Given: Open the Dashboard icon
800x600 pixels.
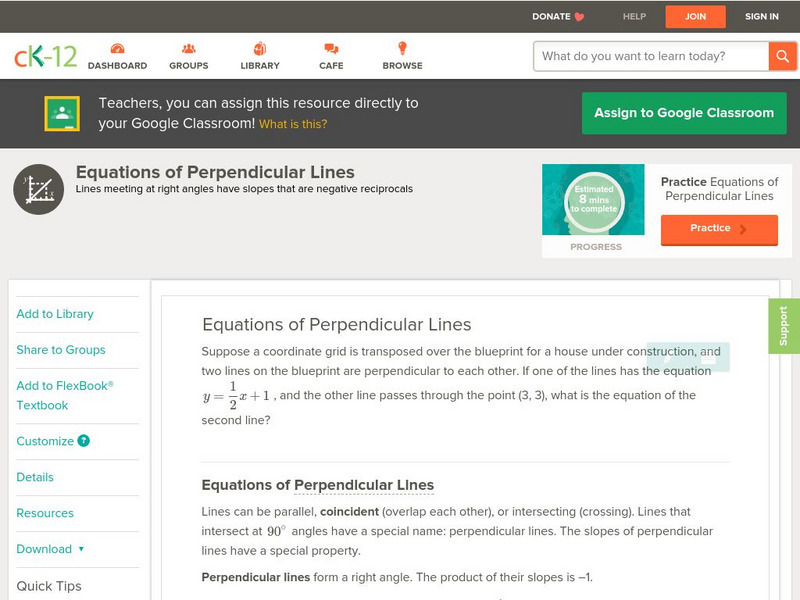Looking at the screenshot, I should click(x=117, y=49).
